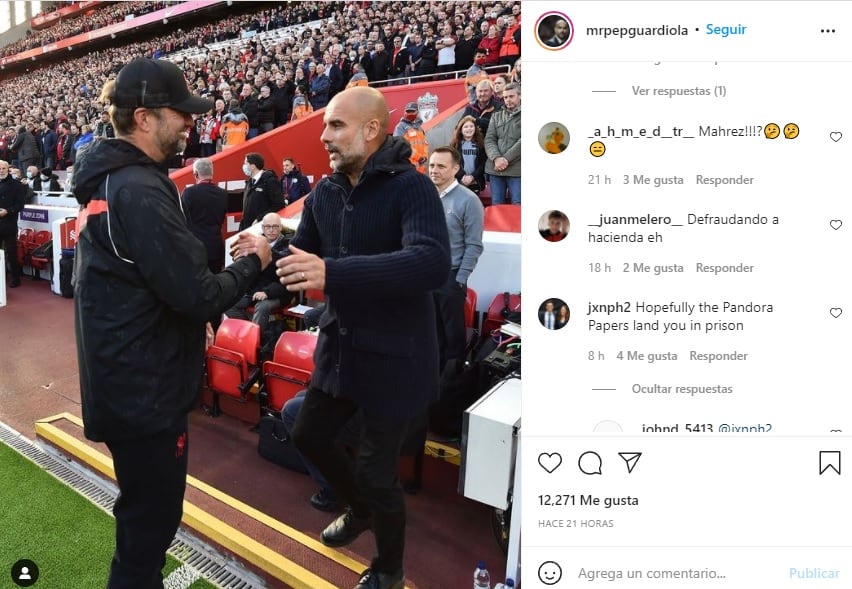Viewport: 852px width, 589px height.
Task: Like the _a_h_m_e_d__tr__ Mahrez comment
Action: coord(836,137)
